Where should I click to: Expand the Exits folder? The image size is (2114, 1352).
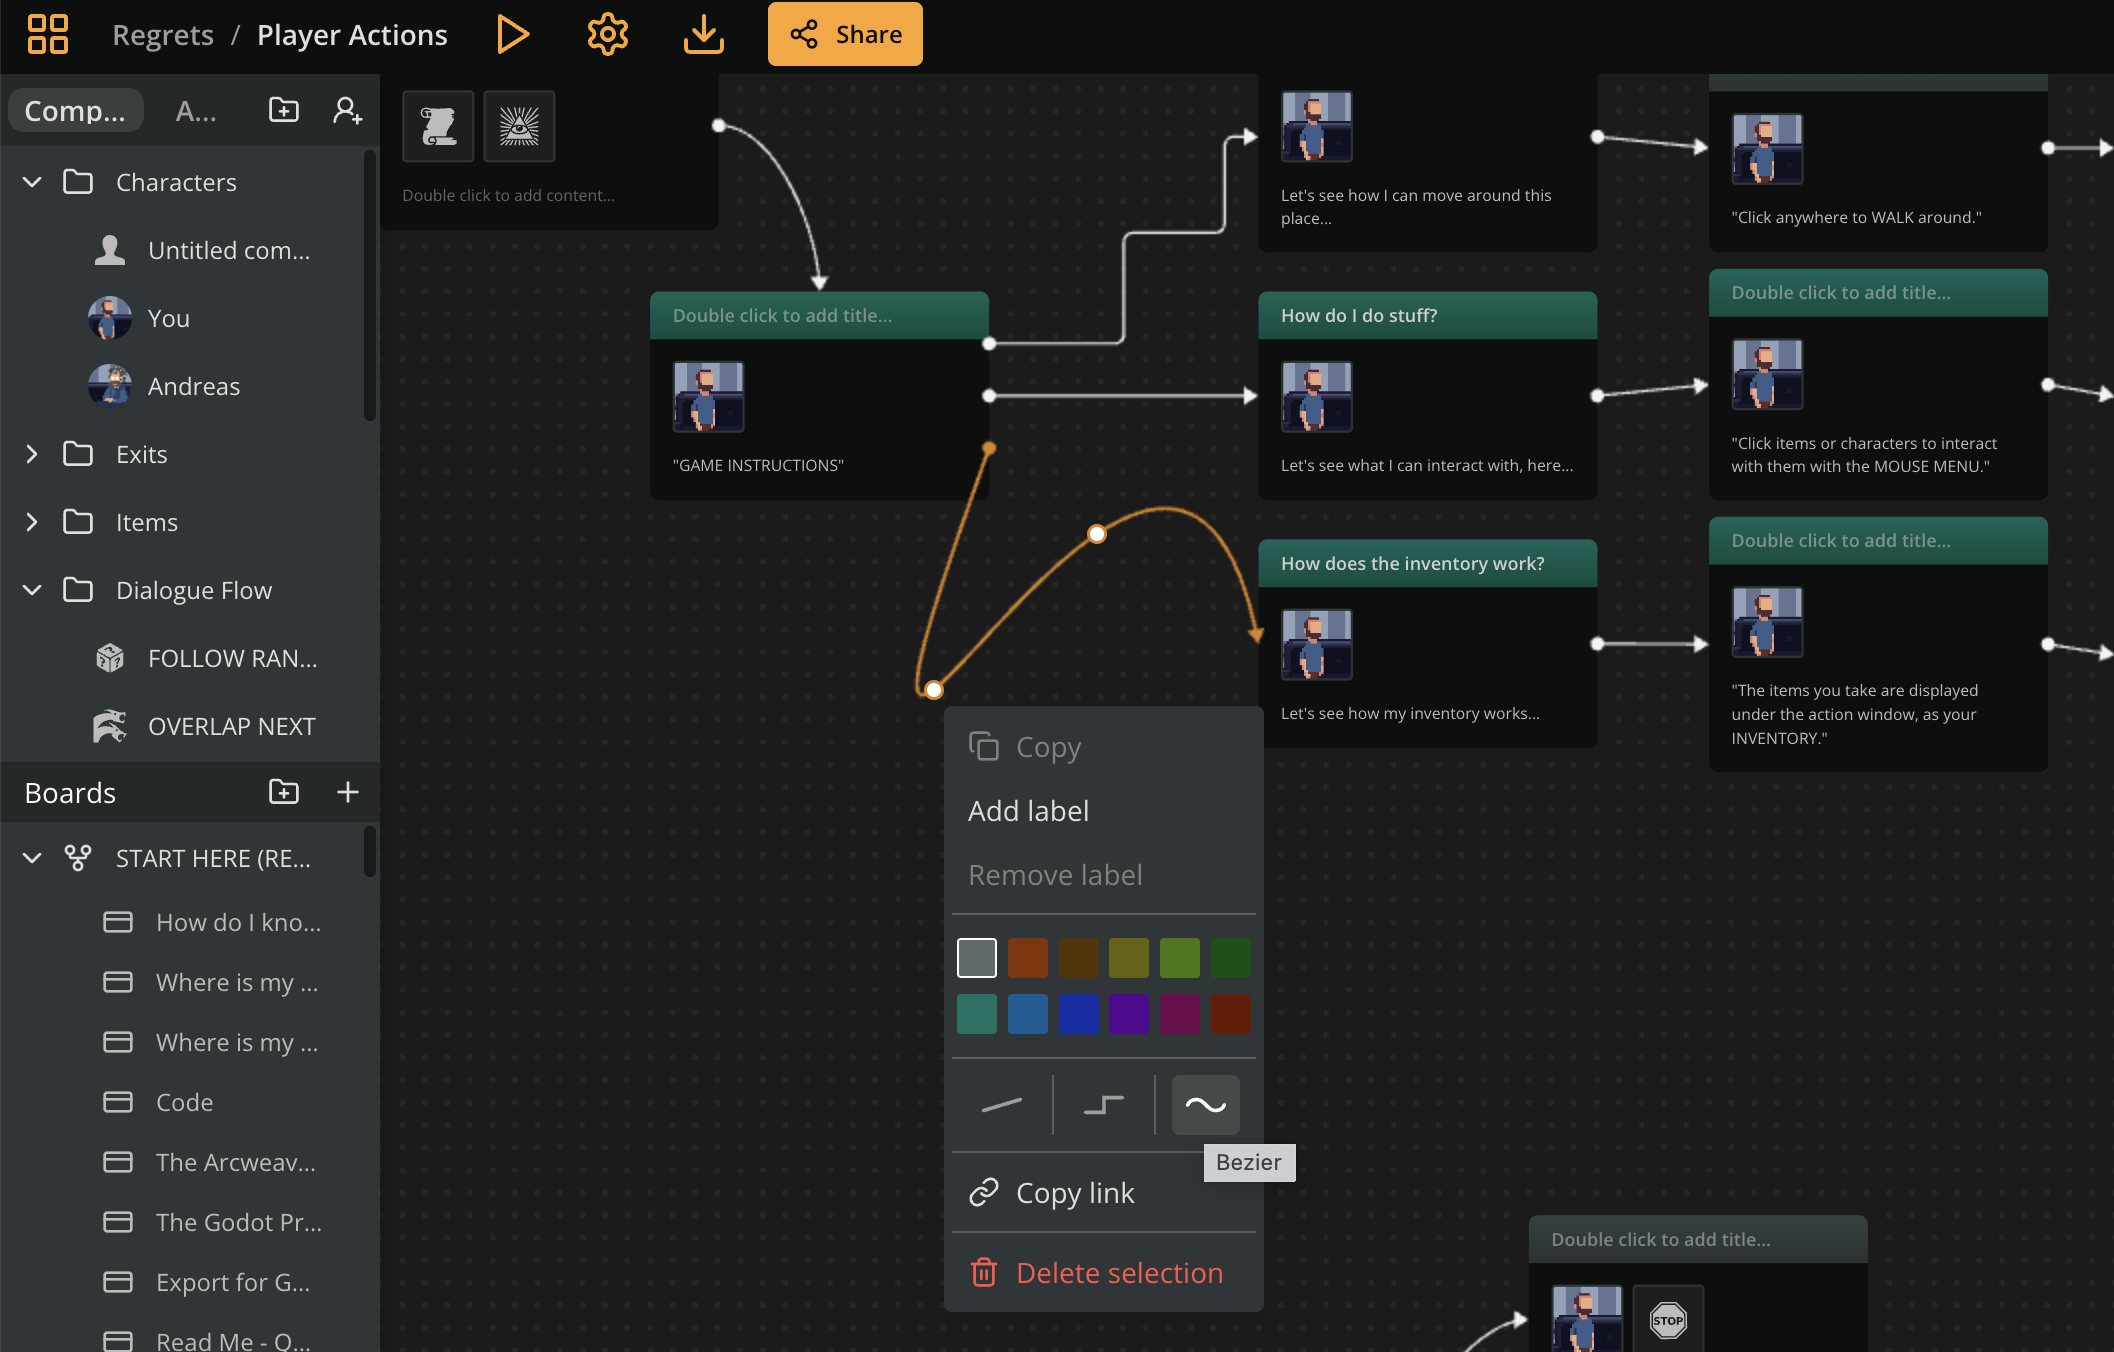(x=32, y=454)
